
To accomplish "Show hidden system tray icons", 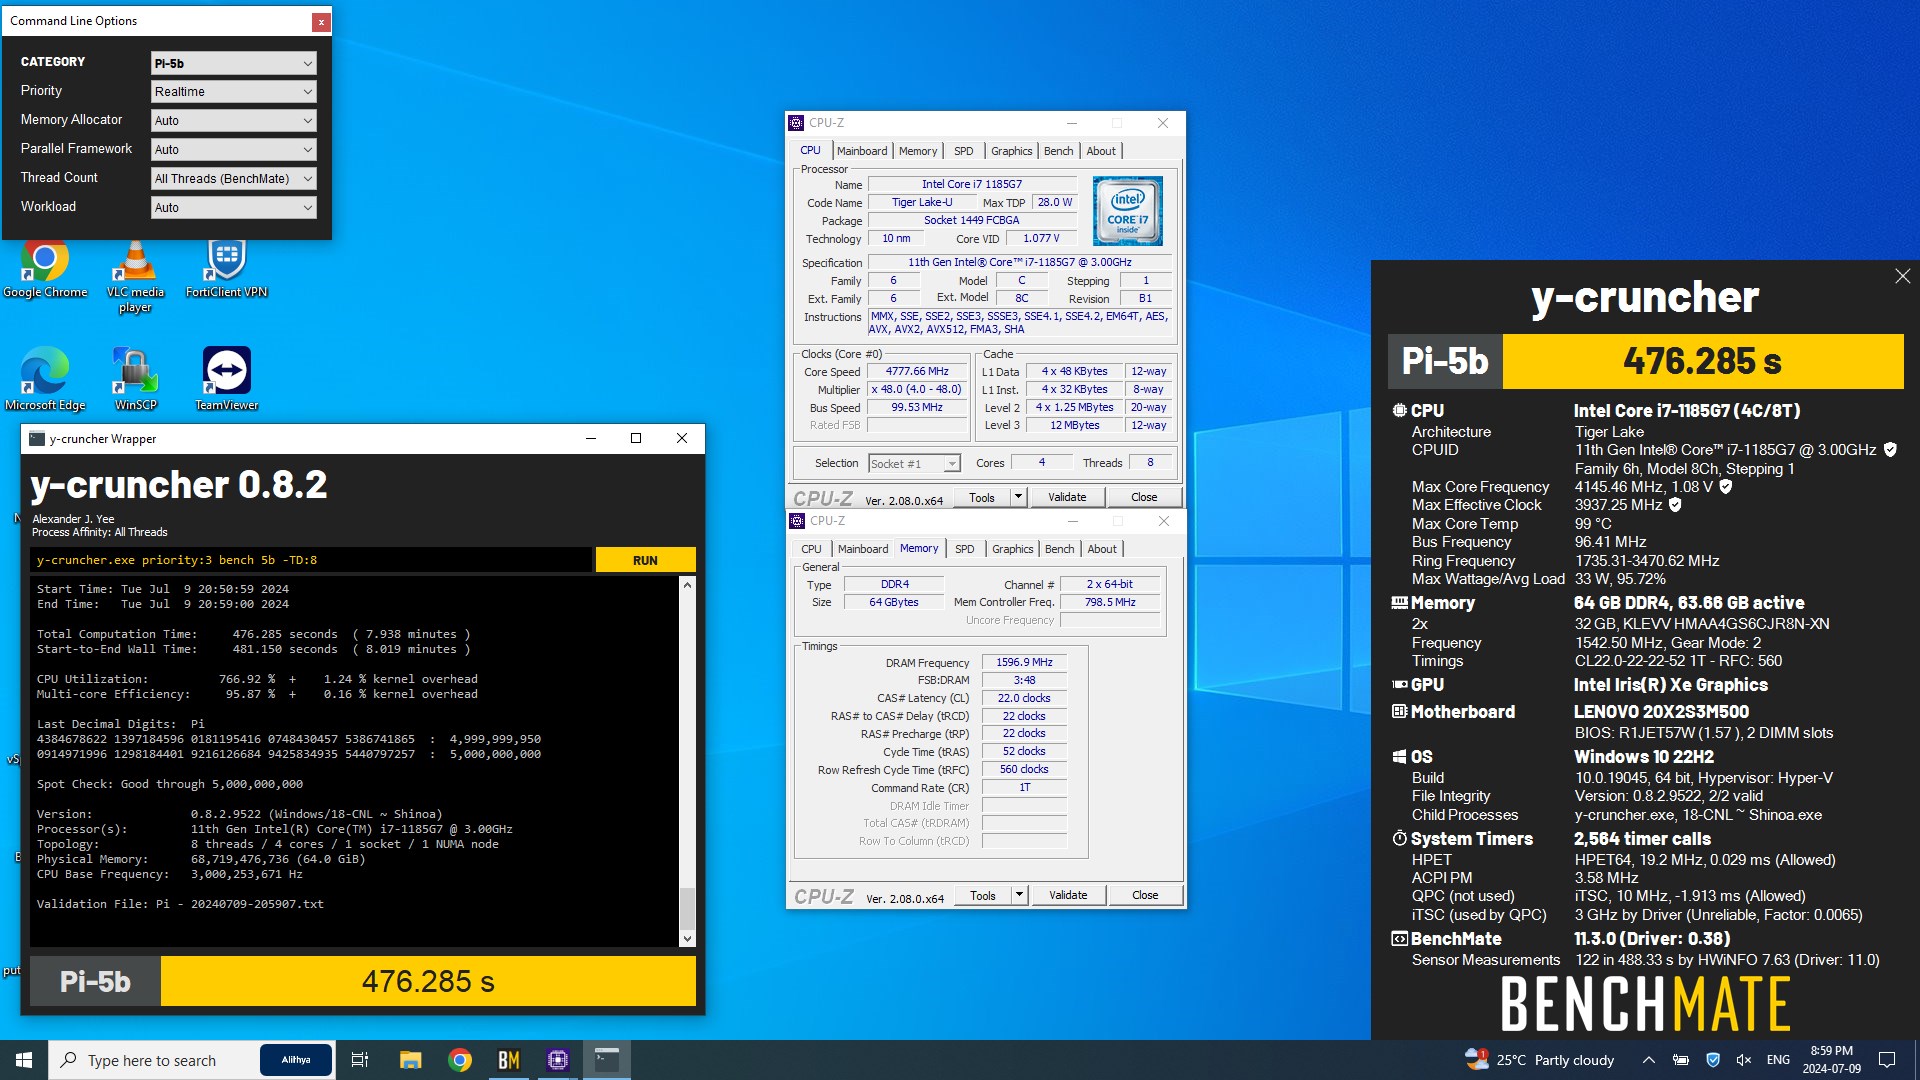I will click(x=1649, y=1060).
